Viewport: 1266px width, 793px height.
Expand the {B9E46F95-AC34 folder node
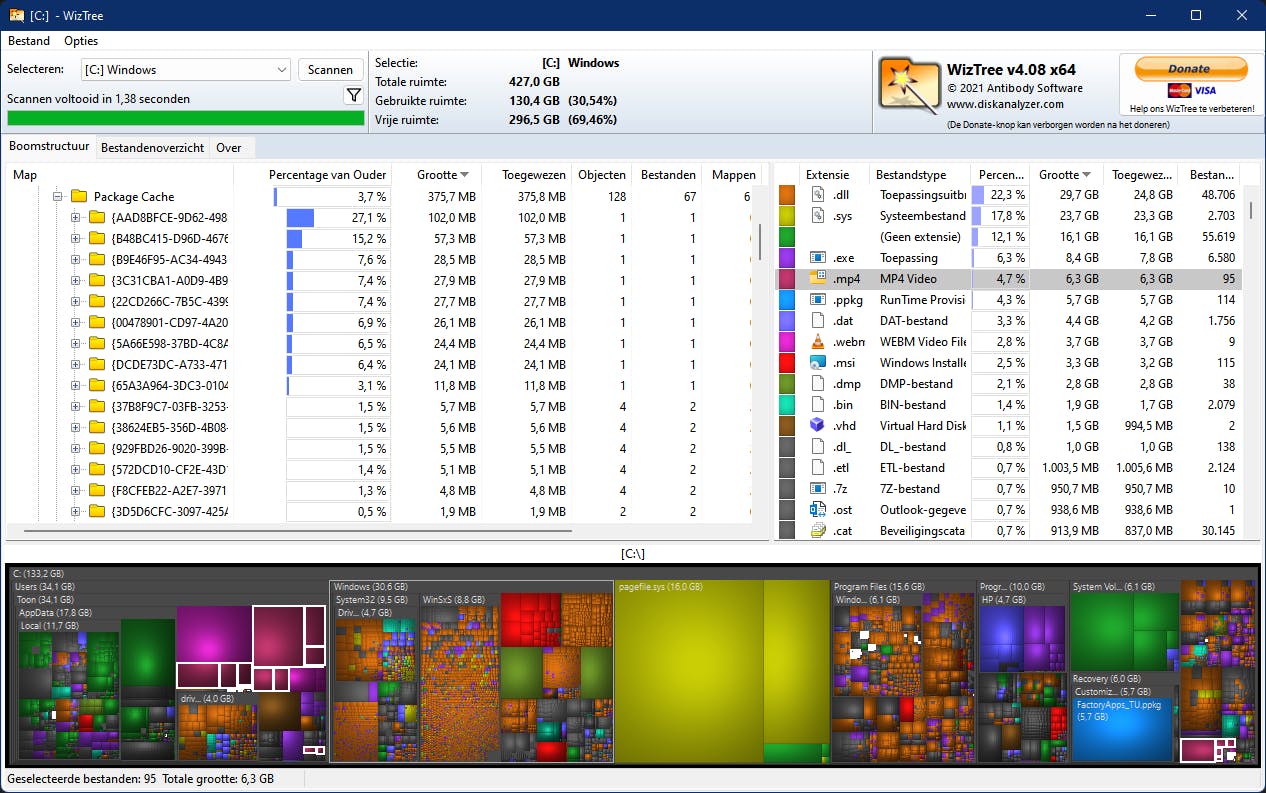[76, 260]
